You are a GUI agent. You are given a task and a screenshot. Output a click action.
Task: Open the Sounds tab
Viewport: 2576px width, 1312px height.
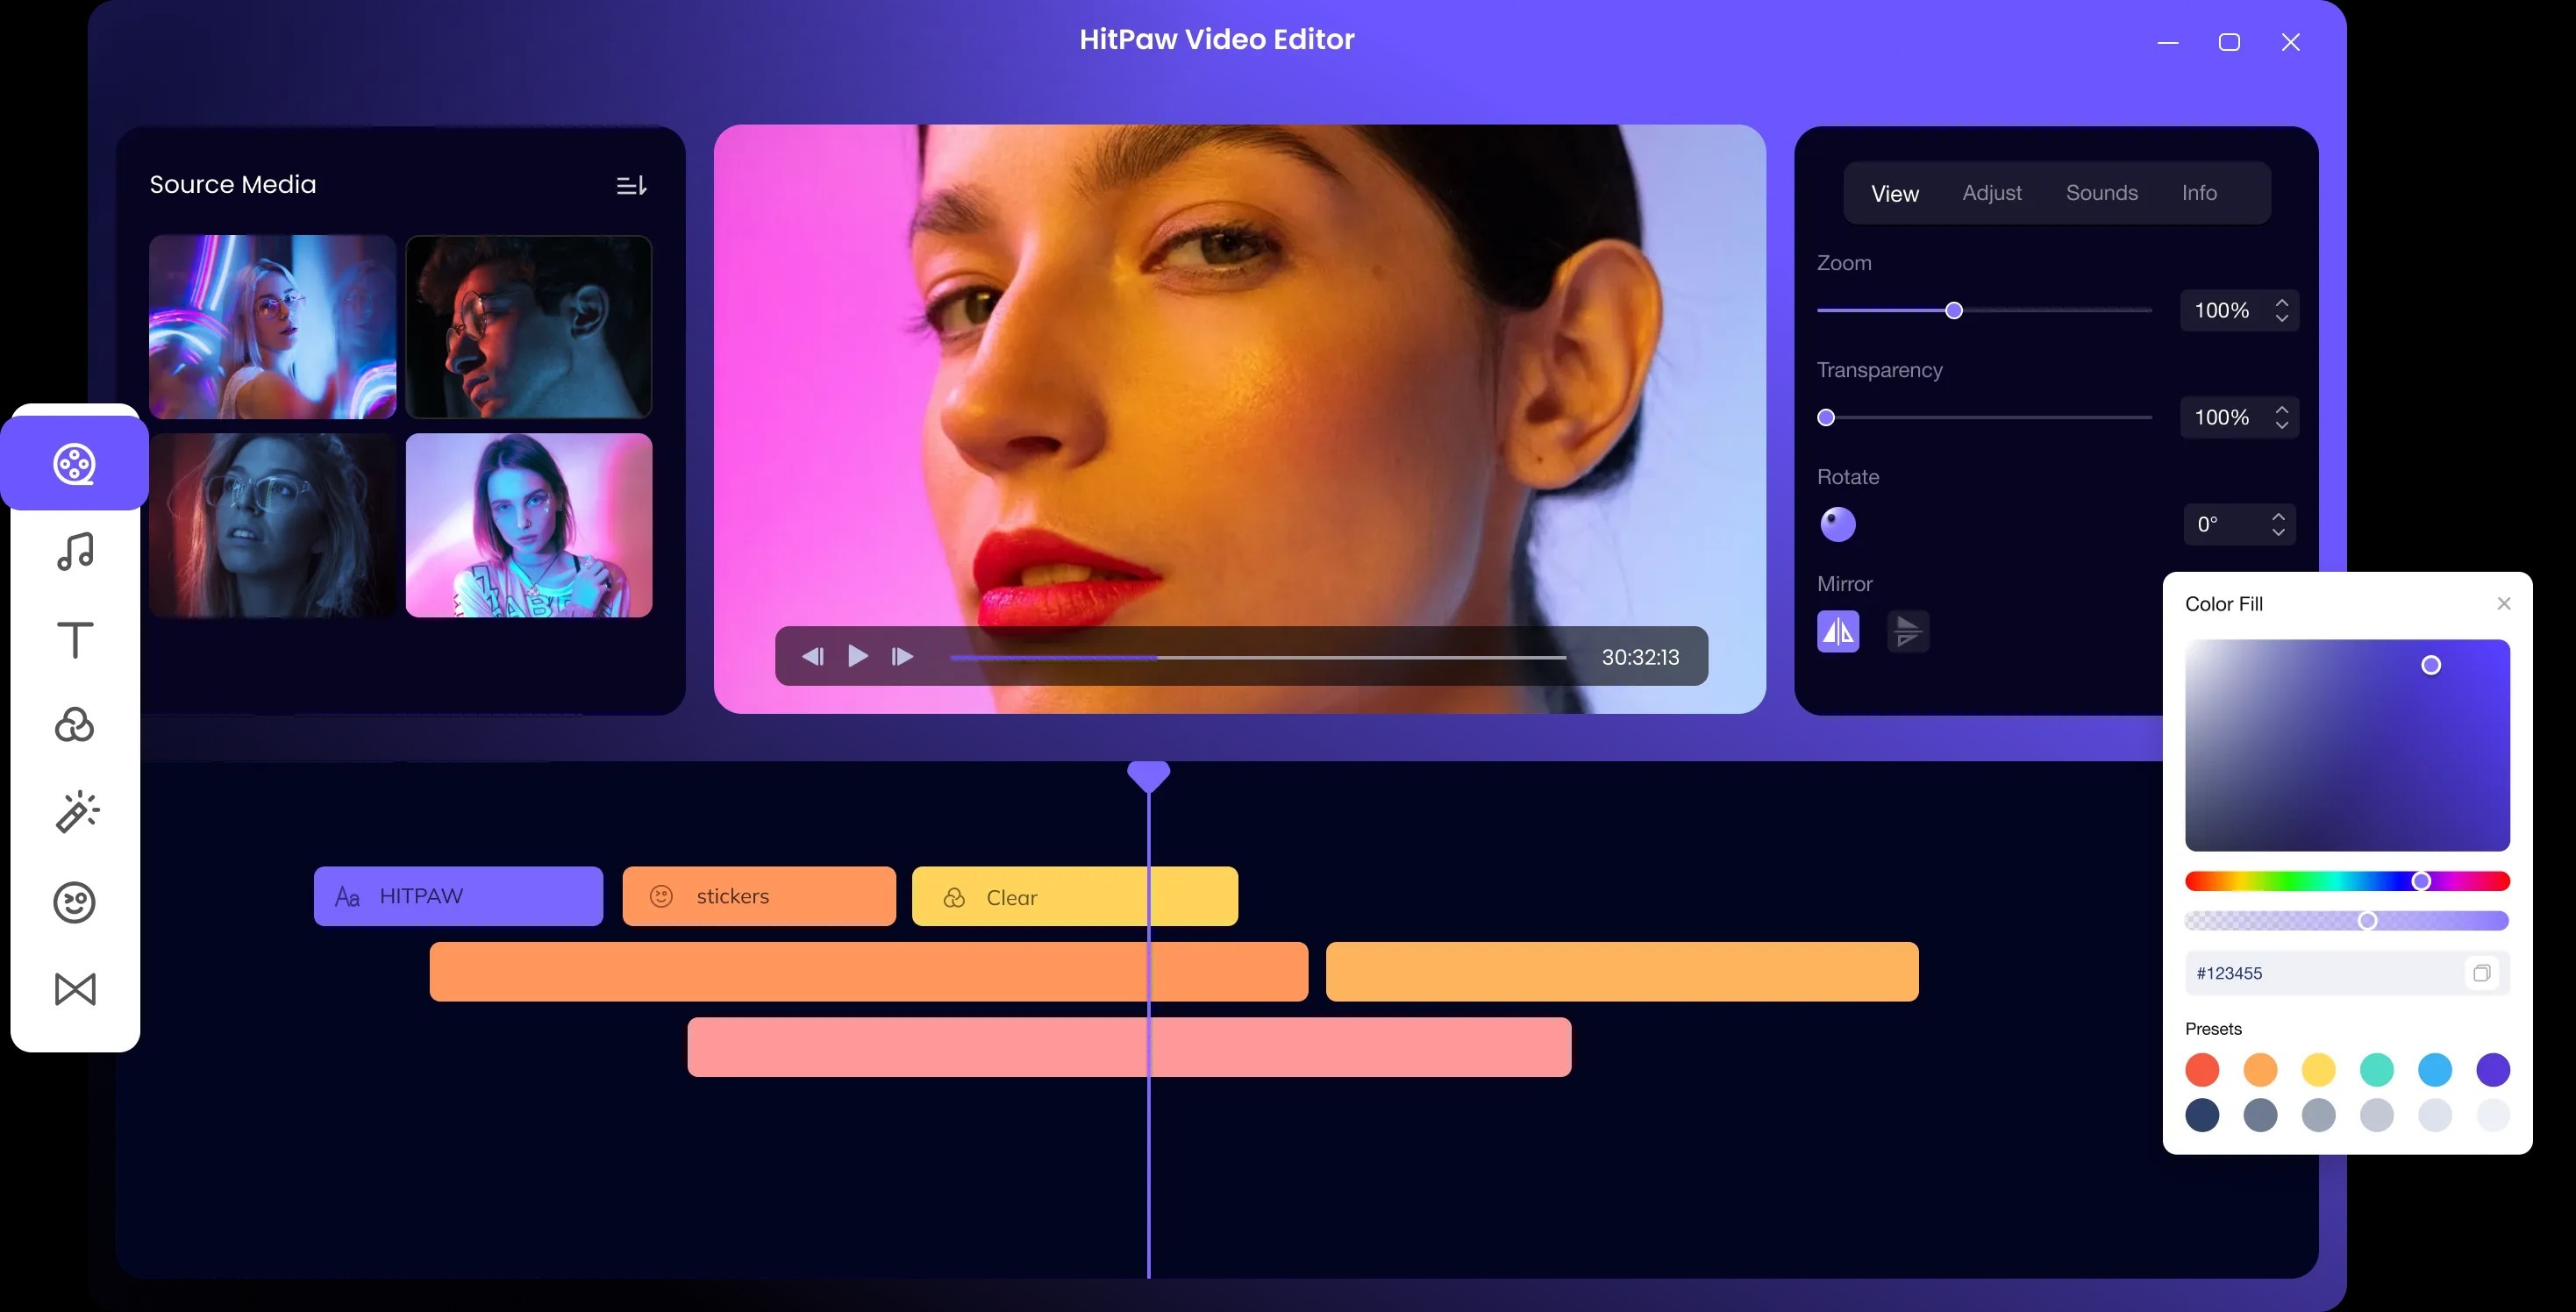click(2101, 193)
